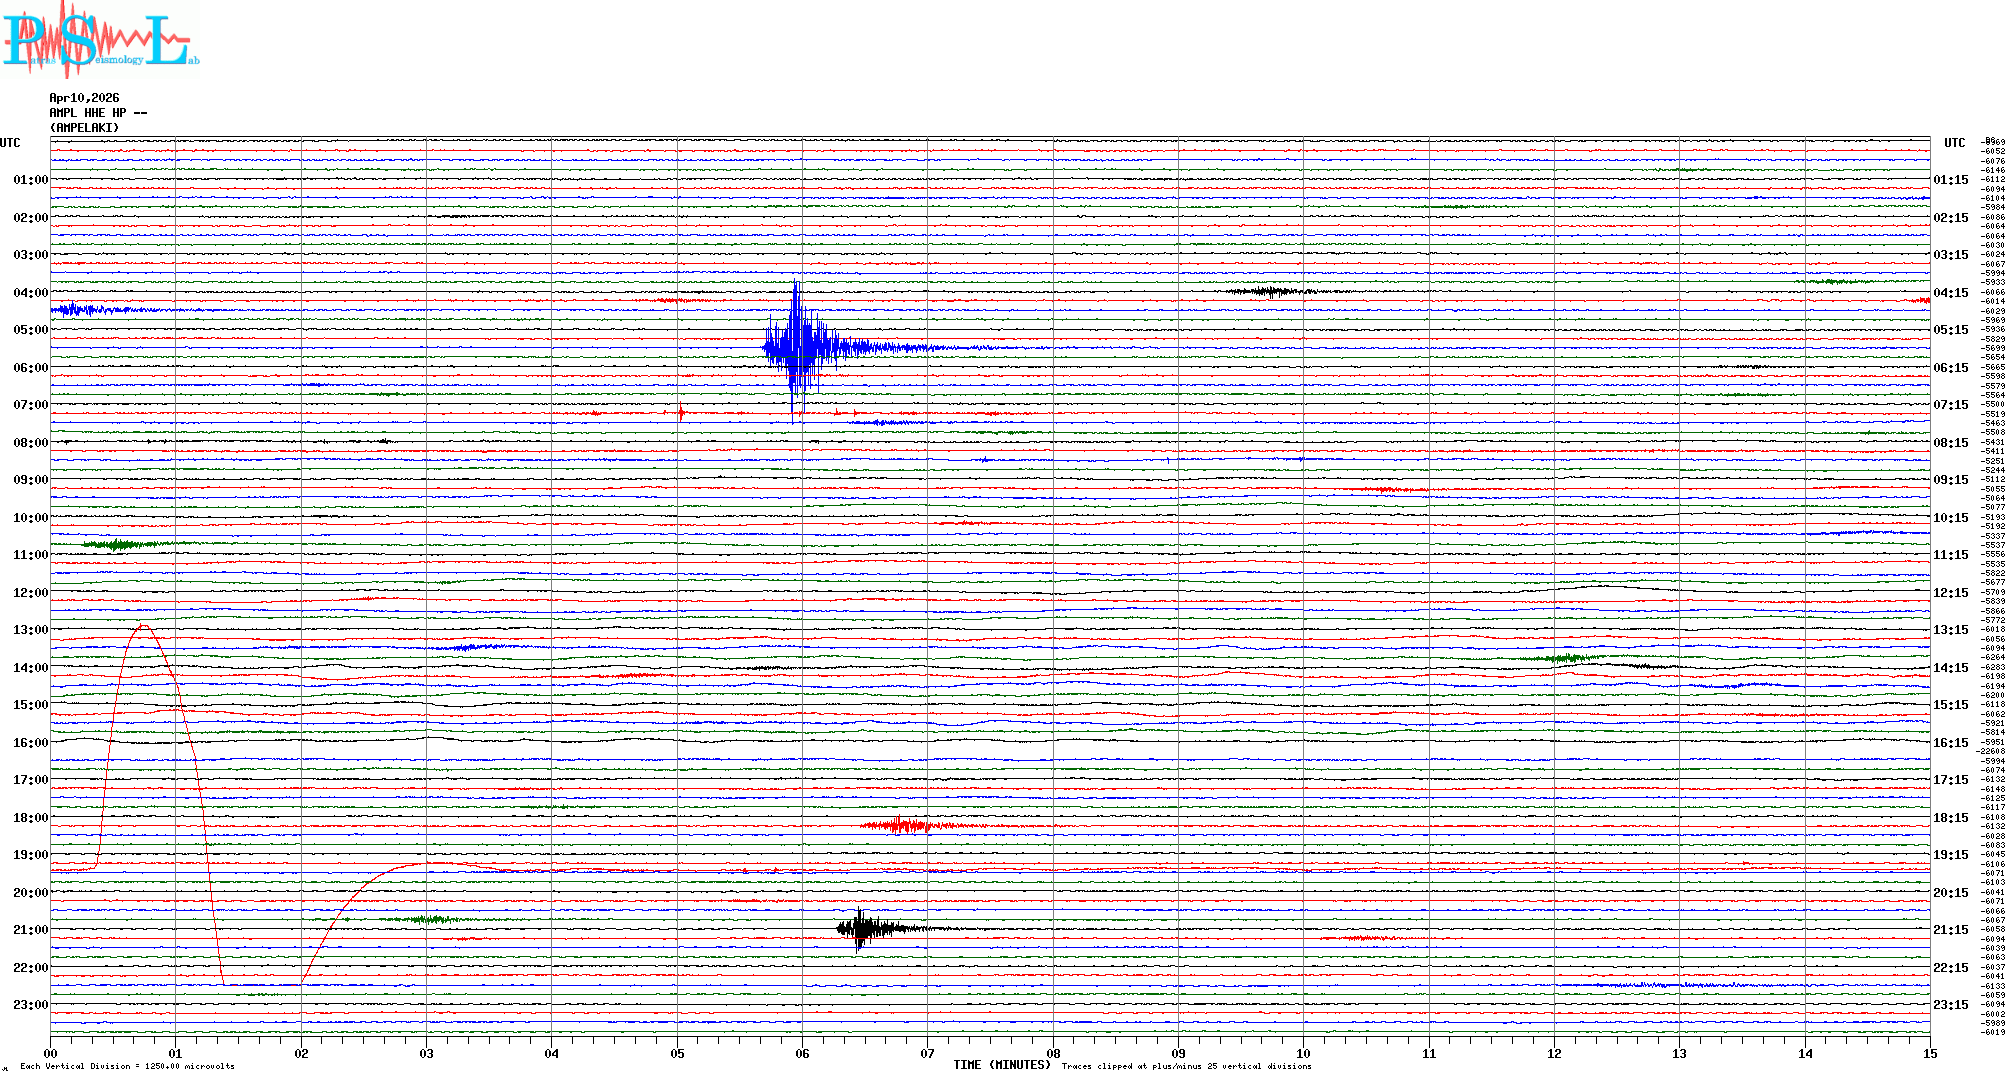Click minute 06 on the bottom axis

click(x=802, y=1053)
